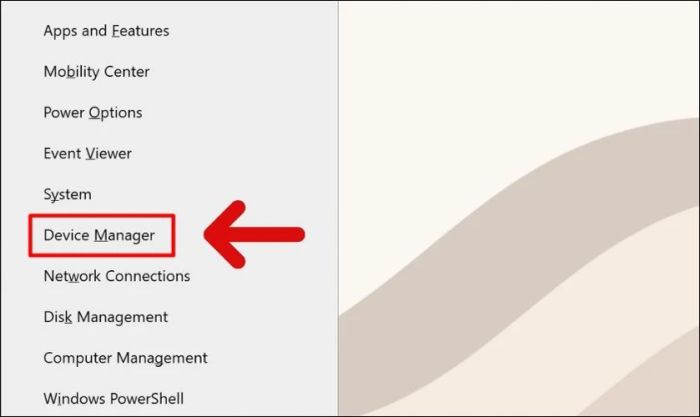Open Device Manager
This screenshot has width=700, height=417.
pyautogui.click(x=99, y=235)
